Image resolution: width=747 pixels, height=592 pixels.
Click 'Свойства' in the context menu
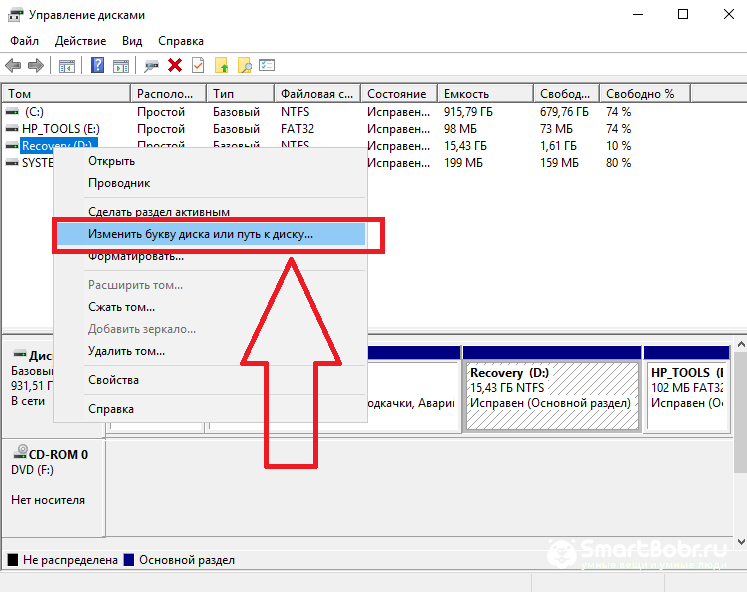pos(113,380)
